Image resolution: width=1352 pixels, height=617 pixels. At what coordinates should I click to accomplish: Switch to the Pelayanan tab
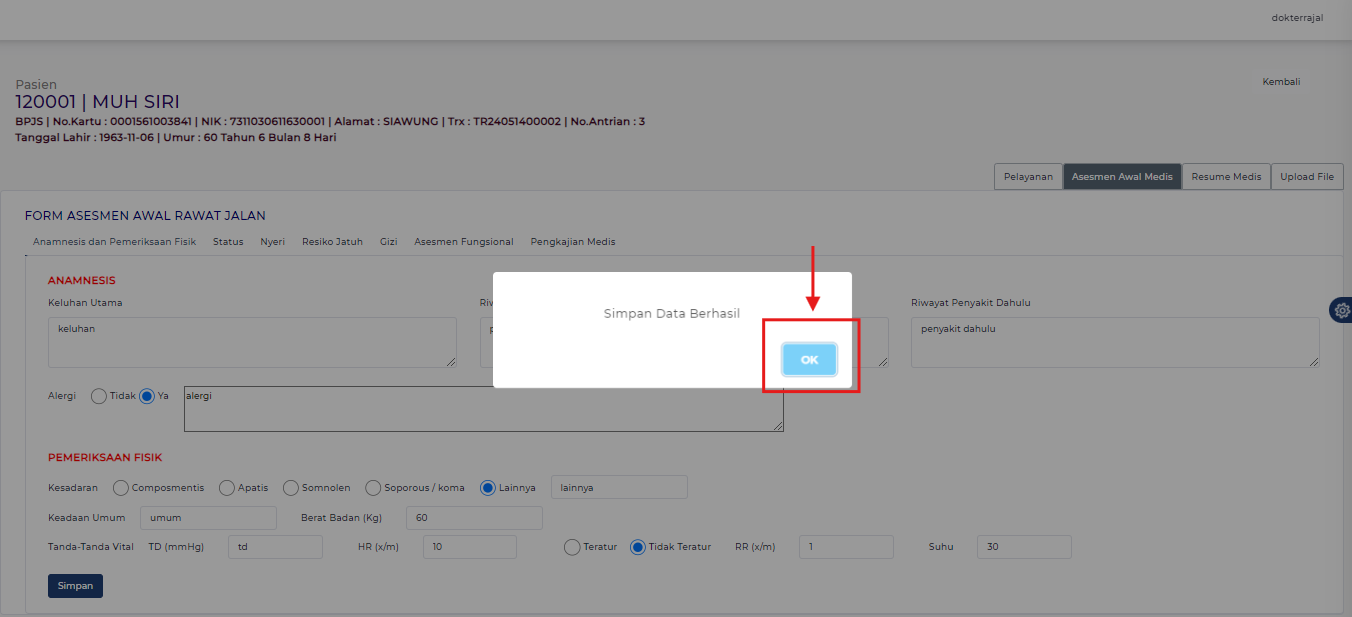[x=1028, y=177]
